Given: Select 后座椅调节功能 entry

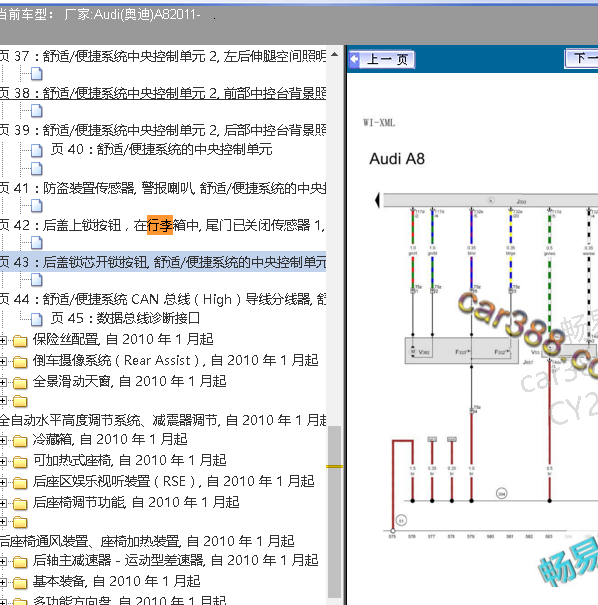Looking at the screenshot, I should pos(136,502).
